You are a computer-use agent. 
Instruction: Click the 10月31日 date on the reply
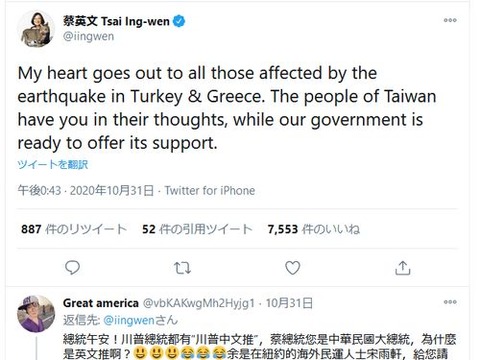(289, 303)
